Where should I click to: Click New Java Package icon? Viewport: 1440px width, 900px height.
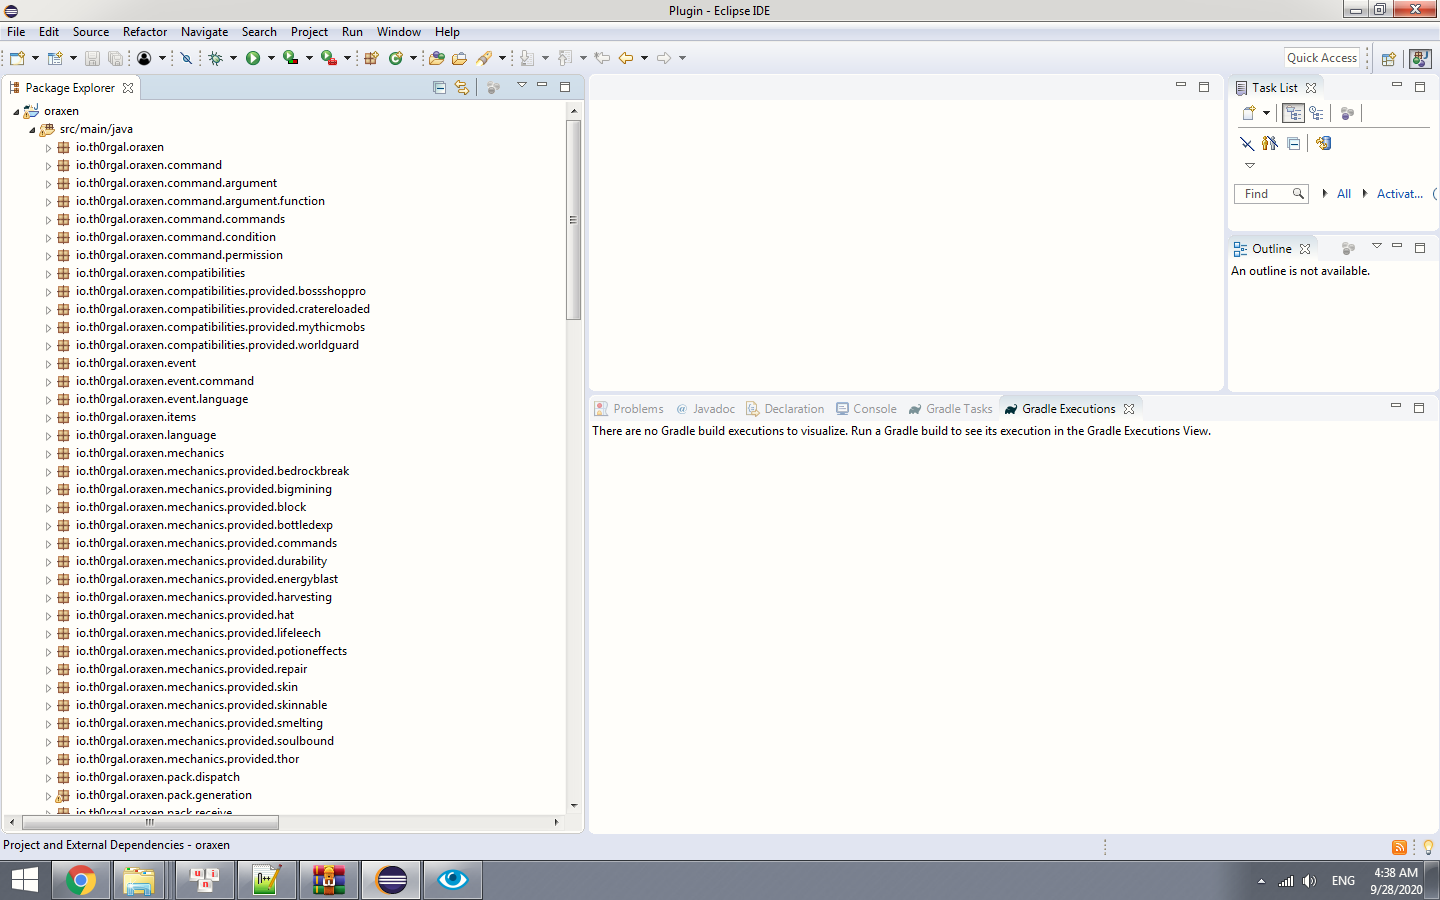coord(371,58)
